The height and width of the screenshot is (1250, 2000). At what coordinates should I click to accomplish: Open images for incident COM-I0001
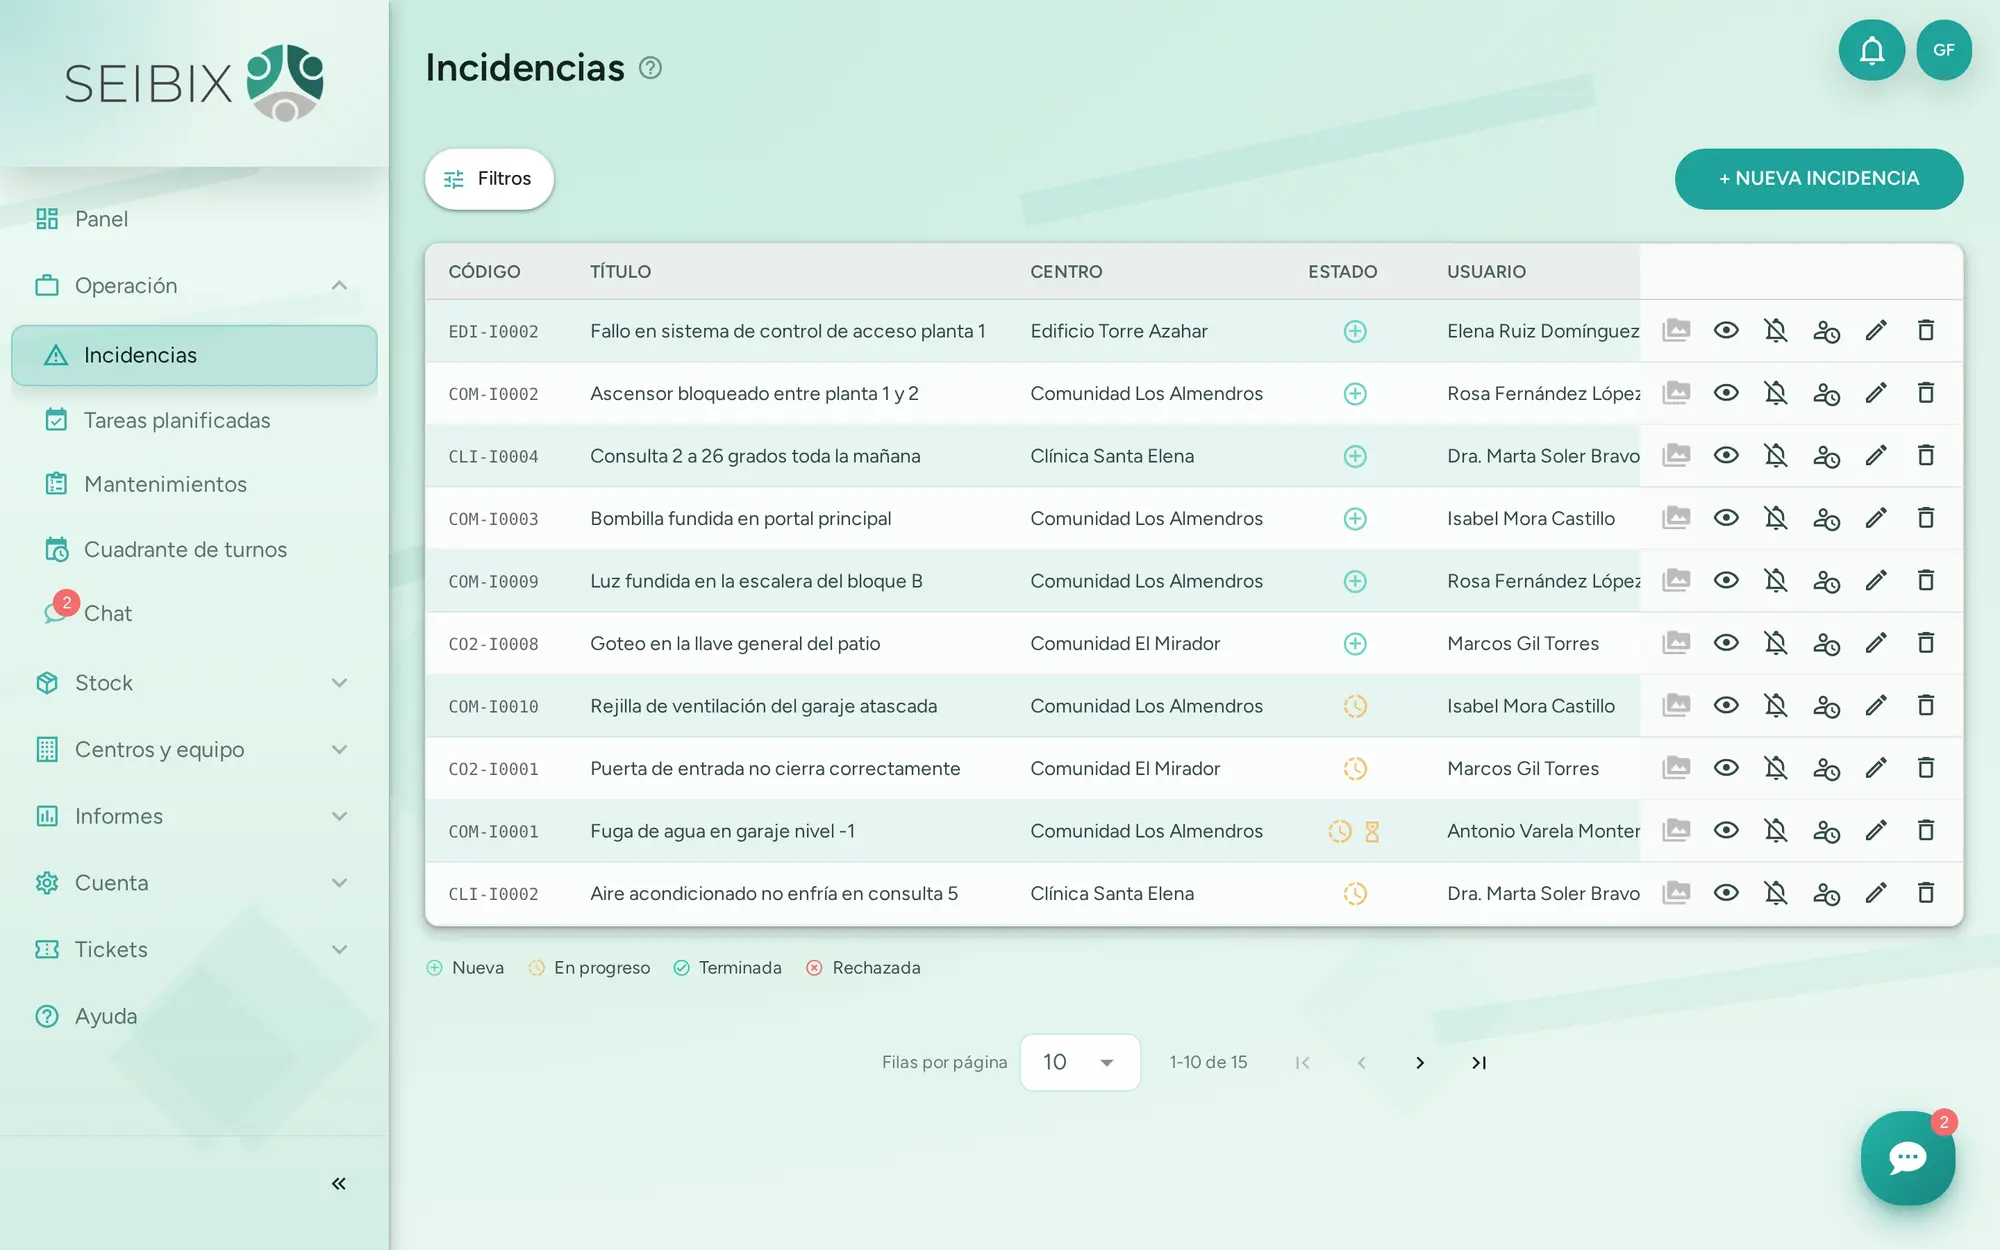(1676, 831)
